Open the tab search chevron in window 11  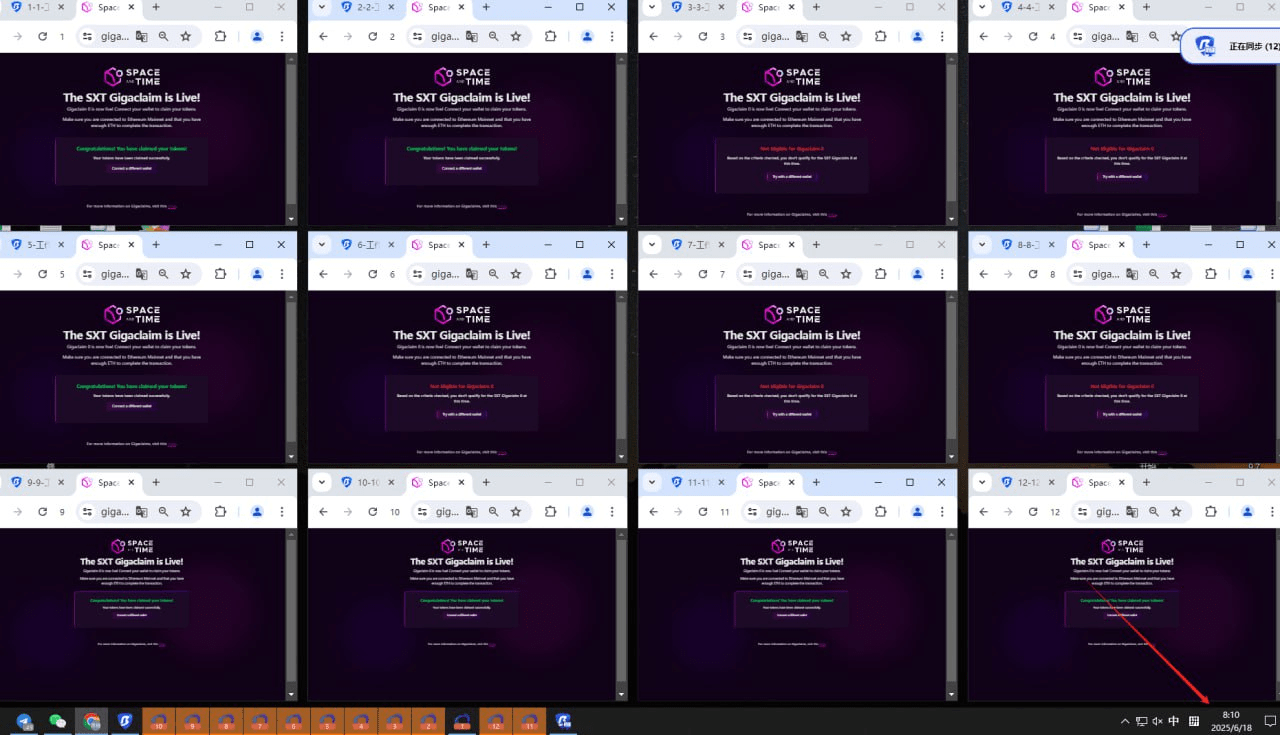652,482
